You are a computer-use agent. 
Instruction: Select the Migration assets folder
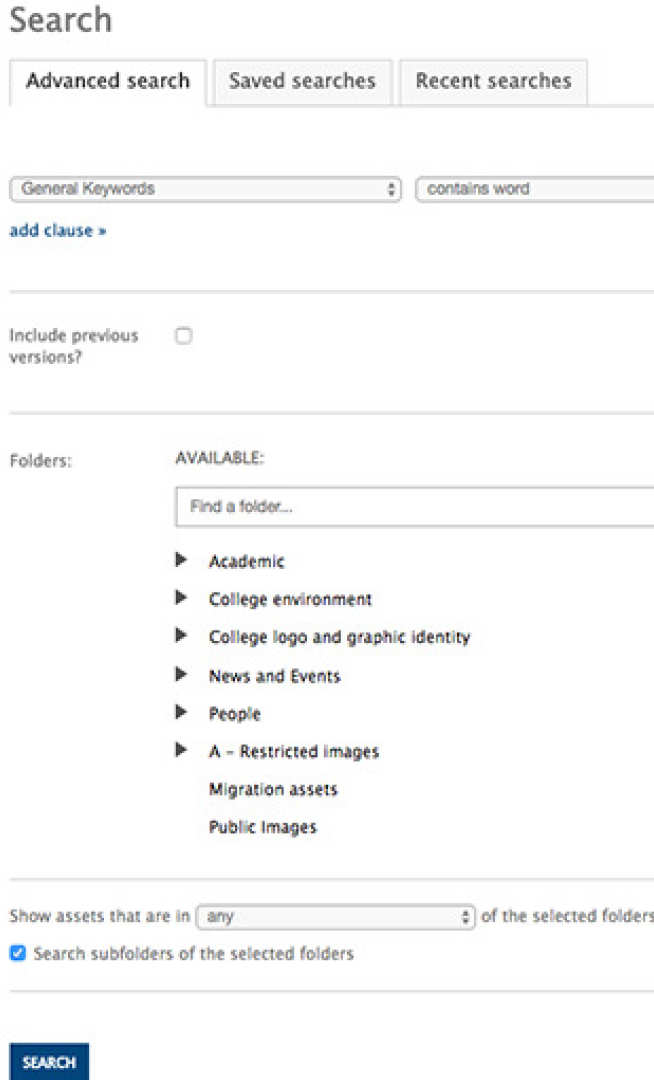tap(273, 789)
